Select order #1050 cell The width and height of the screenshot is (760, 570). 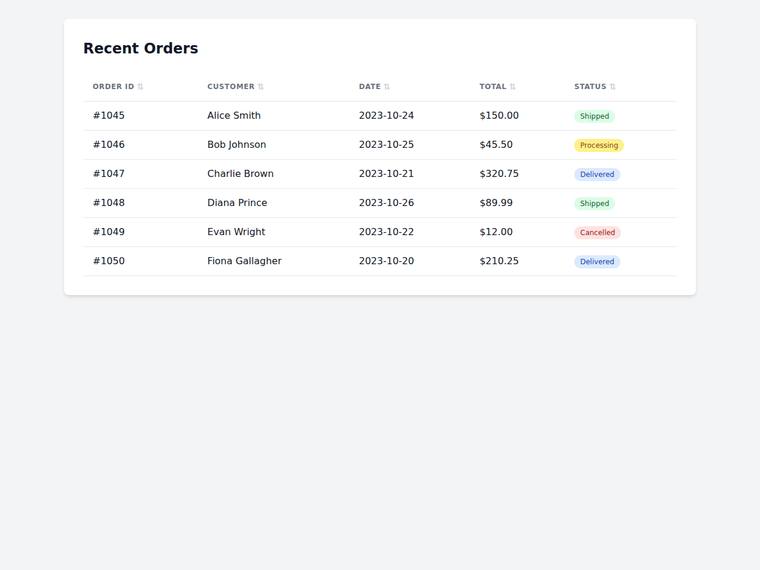pyautogui.click(x=109, y=261)
